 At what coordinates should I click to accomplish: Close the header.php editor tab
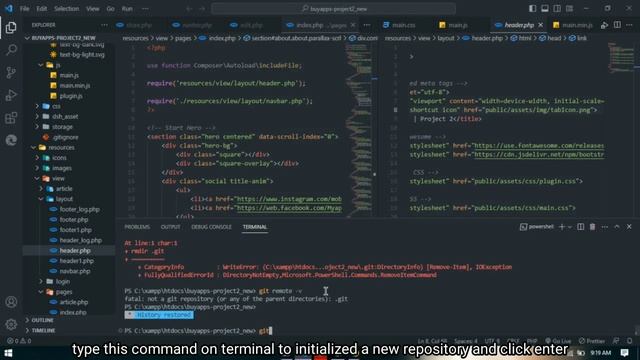coord(540,25)
